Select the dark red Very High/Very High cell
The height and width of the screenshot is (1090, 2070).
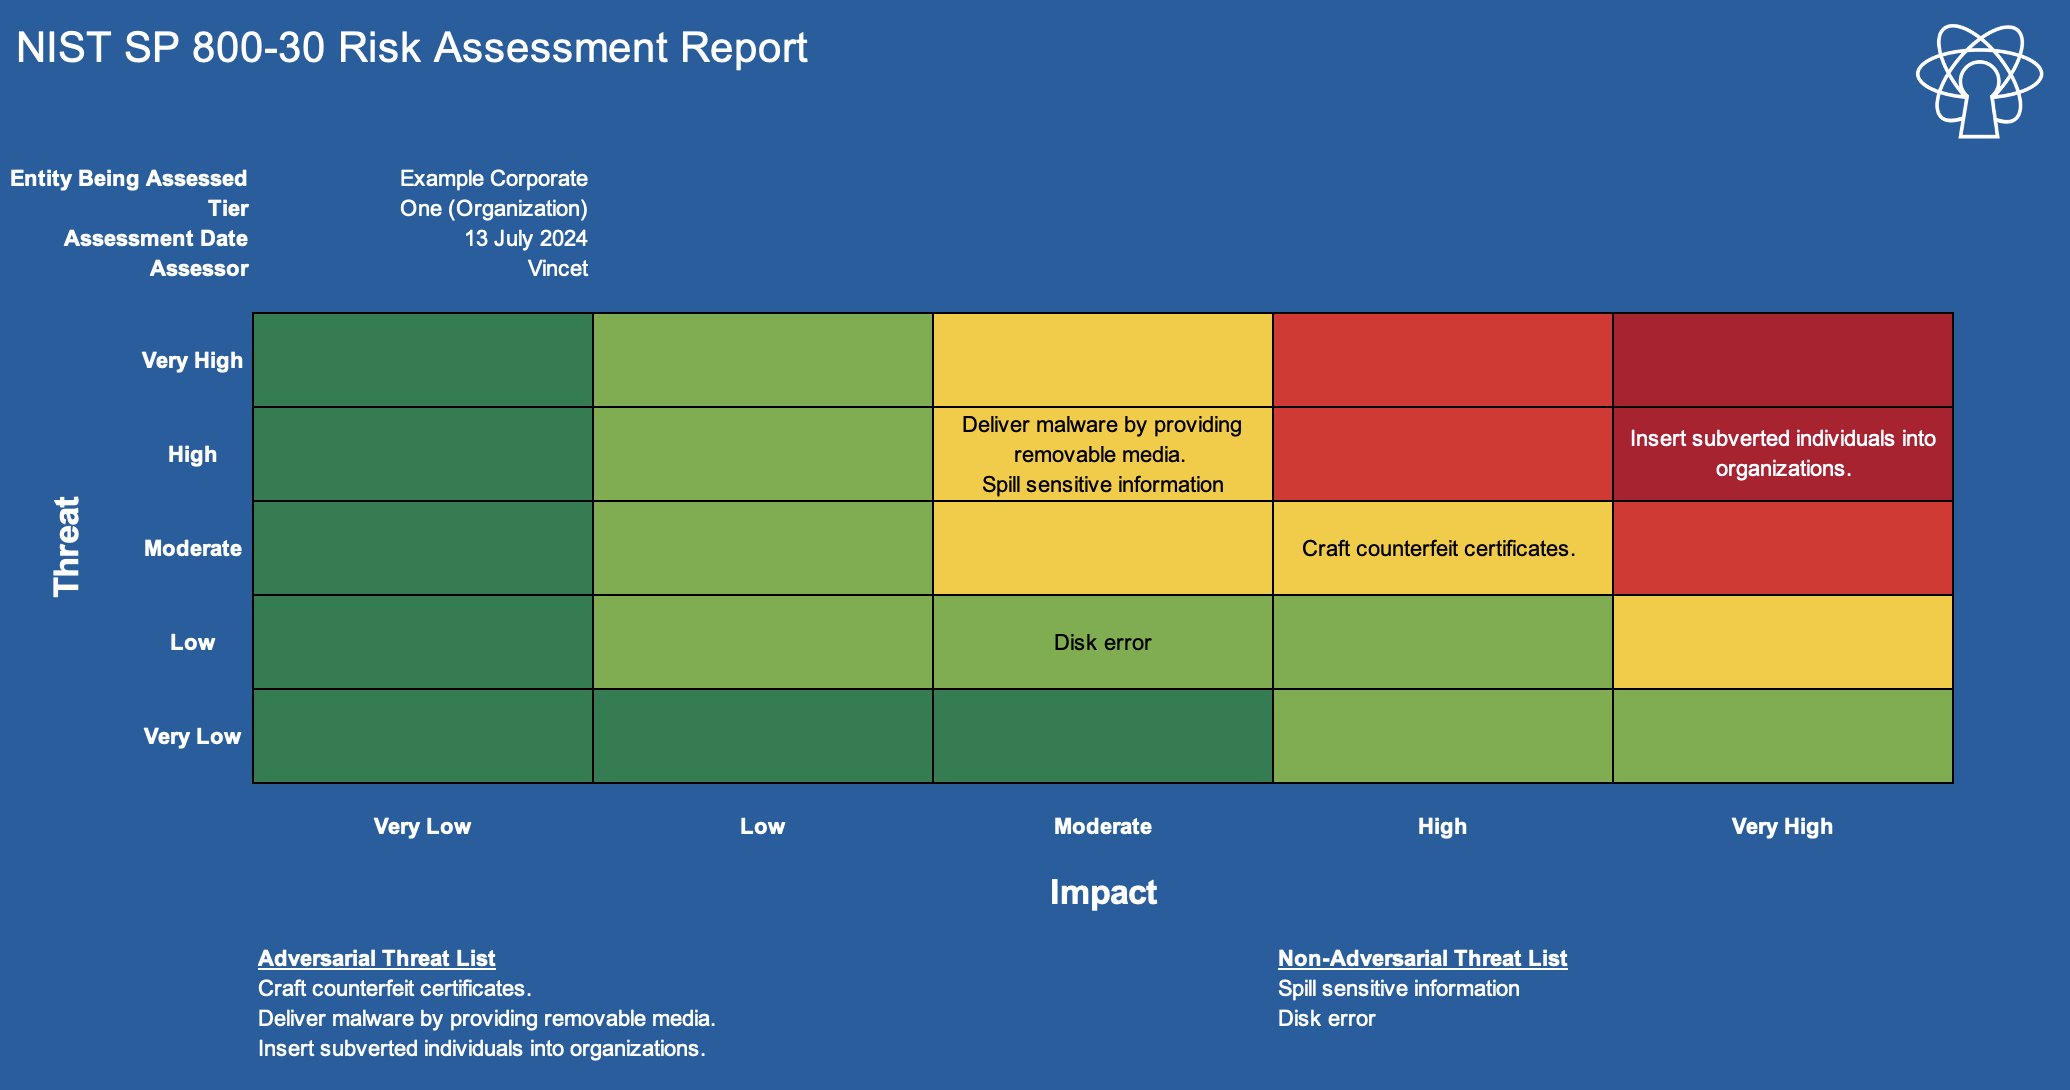pos(1782,360)
